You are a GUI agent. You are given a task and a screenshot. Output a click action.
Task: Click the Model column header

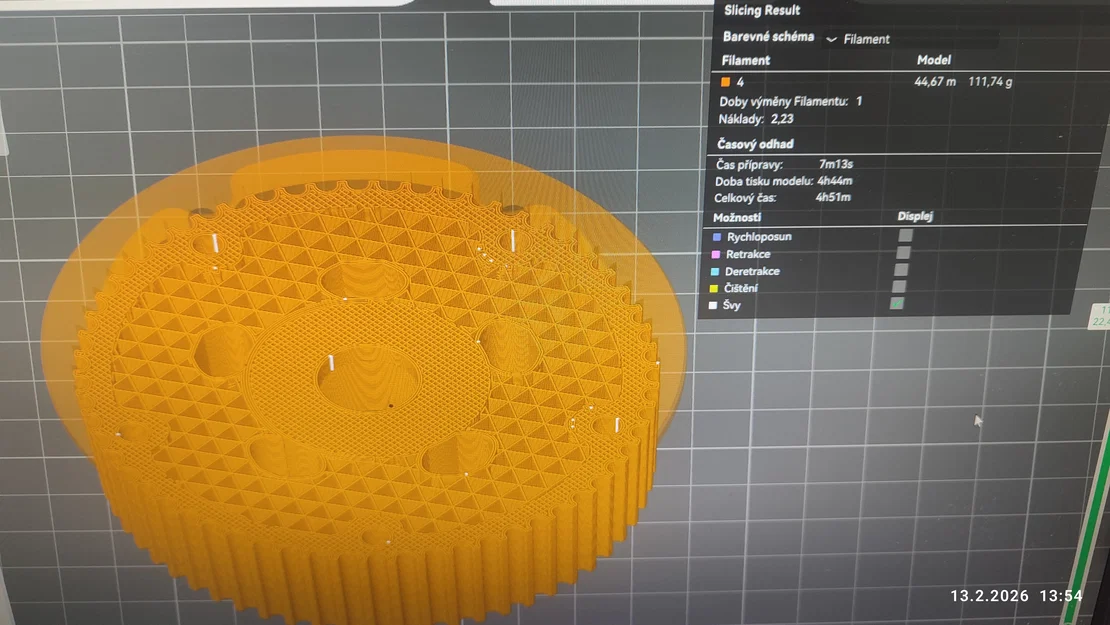(934, 60)
